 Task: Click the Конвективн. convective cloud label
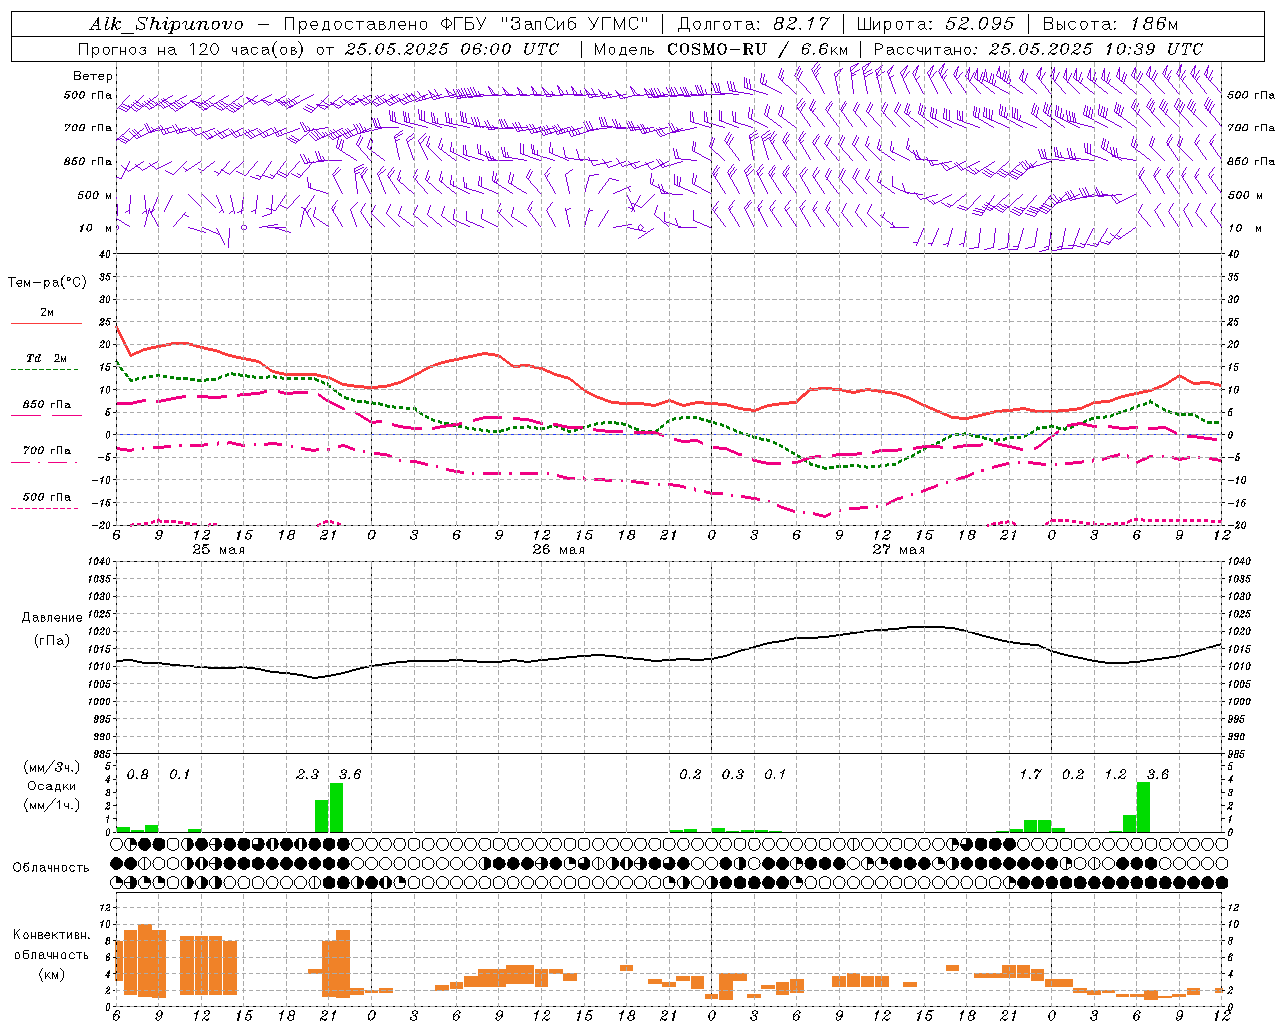click(x=51, y=935)
